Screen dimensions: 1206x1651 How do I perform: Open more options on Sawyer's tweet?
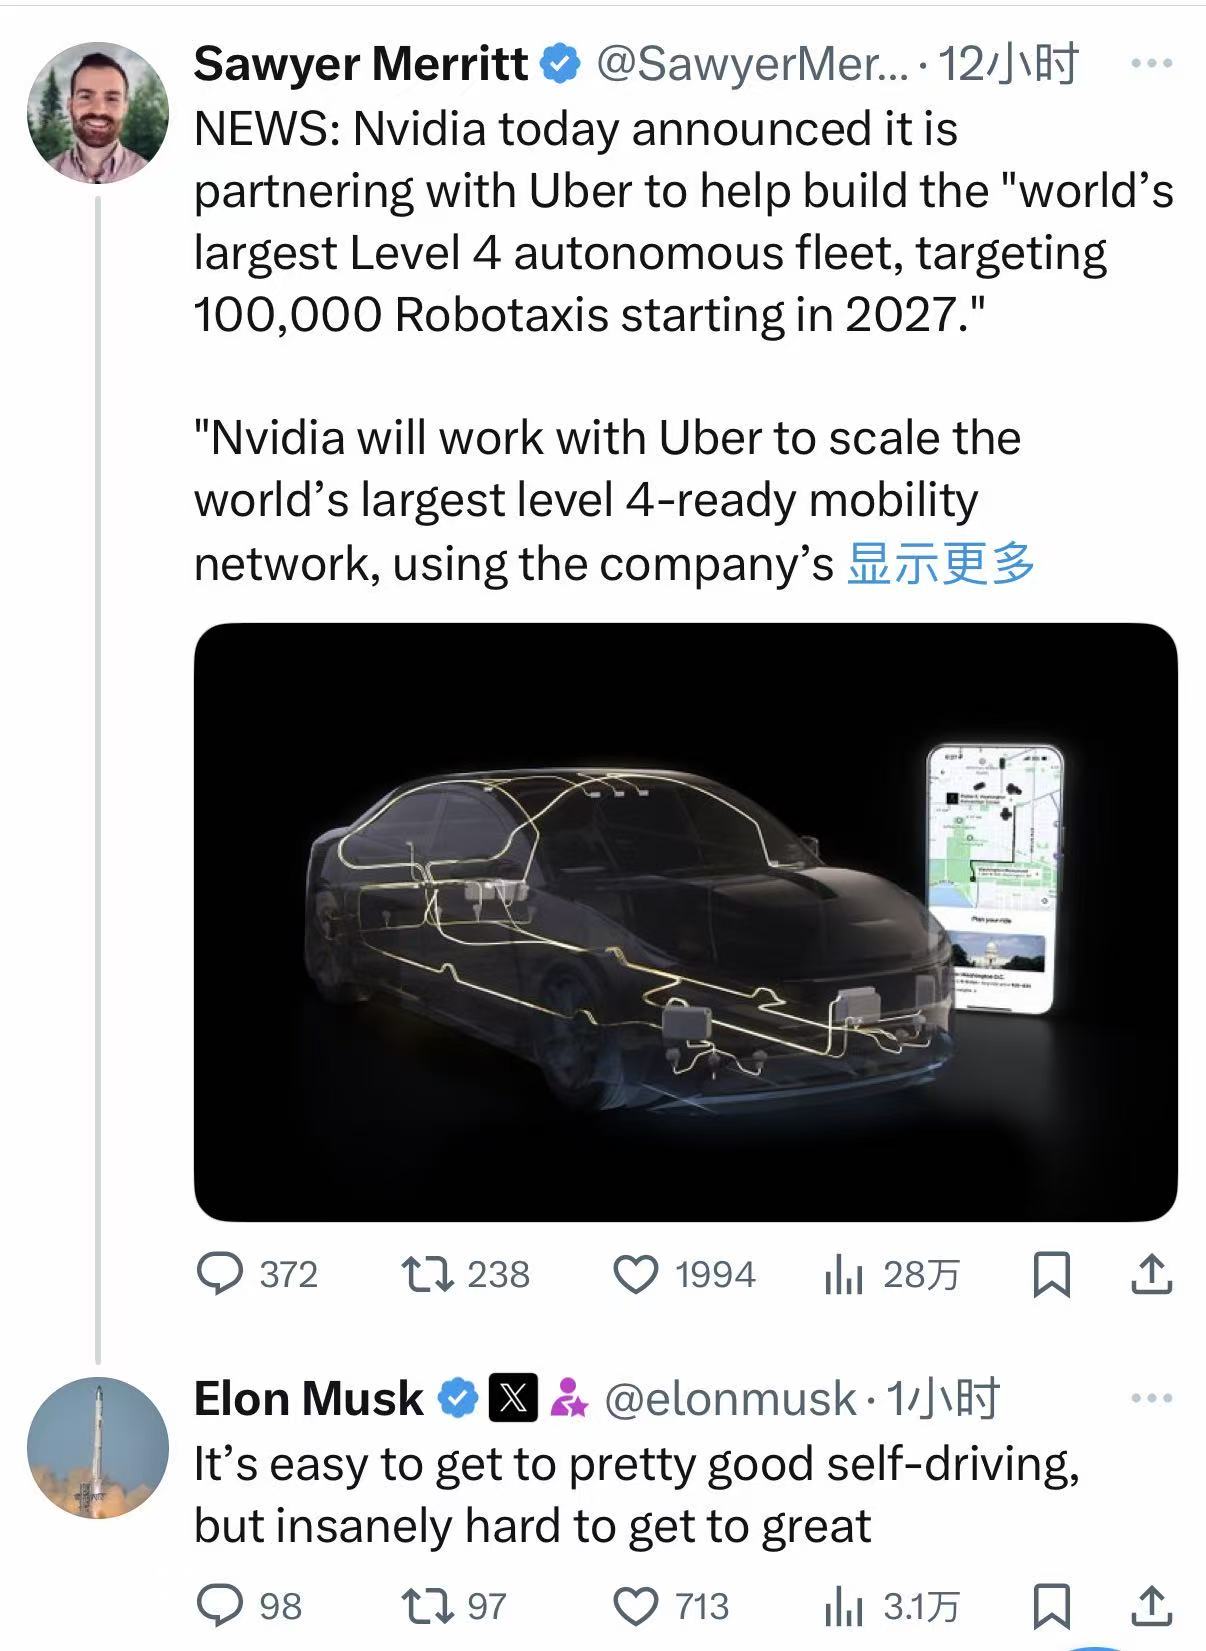(x=1151, y=63)
